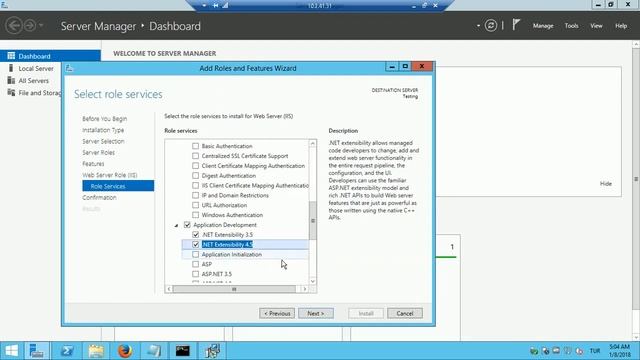
Task: Uncheck .NET Extensibility 3.5
Action: click(x=196, y=235)
